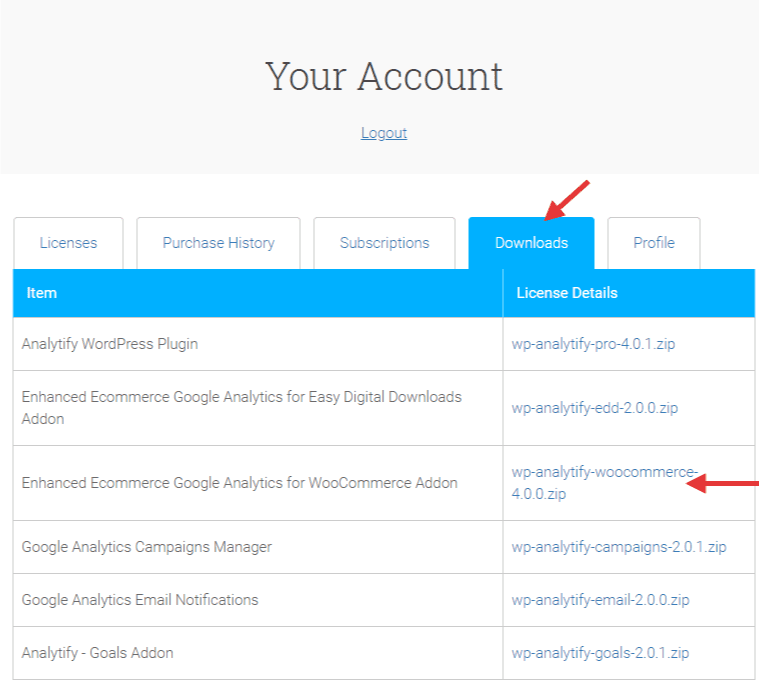Open the Licenses tab

68,243
